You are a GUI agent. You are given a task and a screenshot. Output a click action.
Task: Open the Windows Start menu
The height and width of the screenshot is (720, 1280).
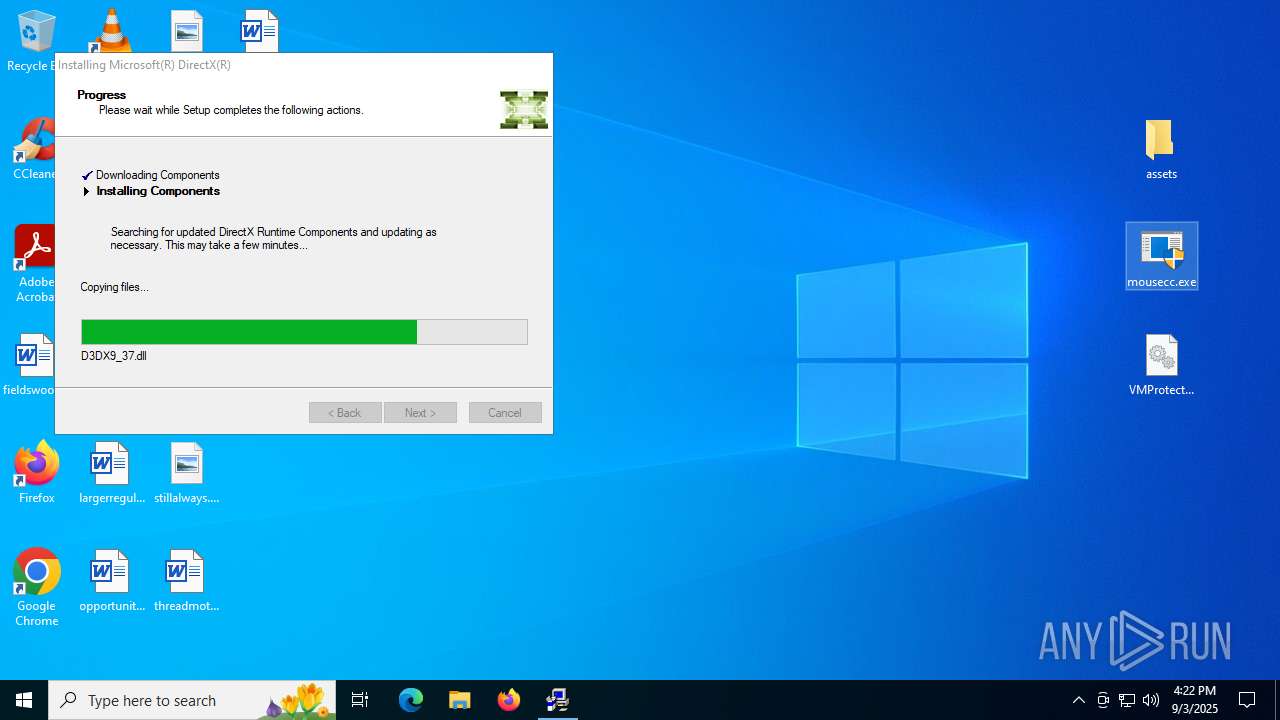pyautogui.click(x=24, y=700)
